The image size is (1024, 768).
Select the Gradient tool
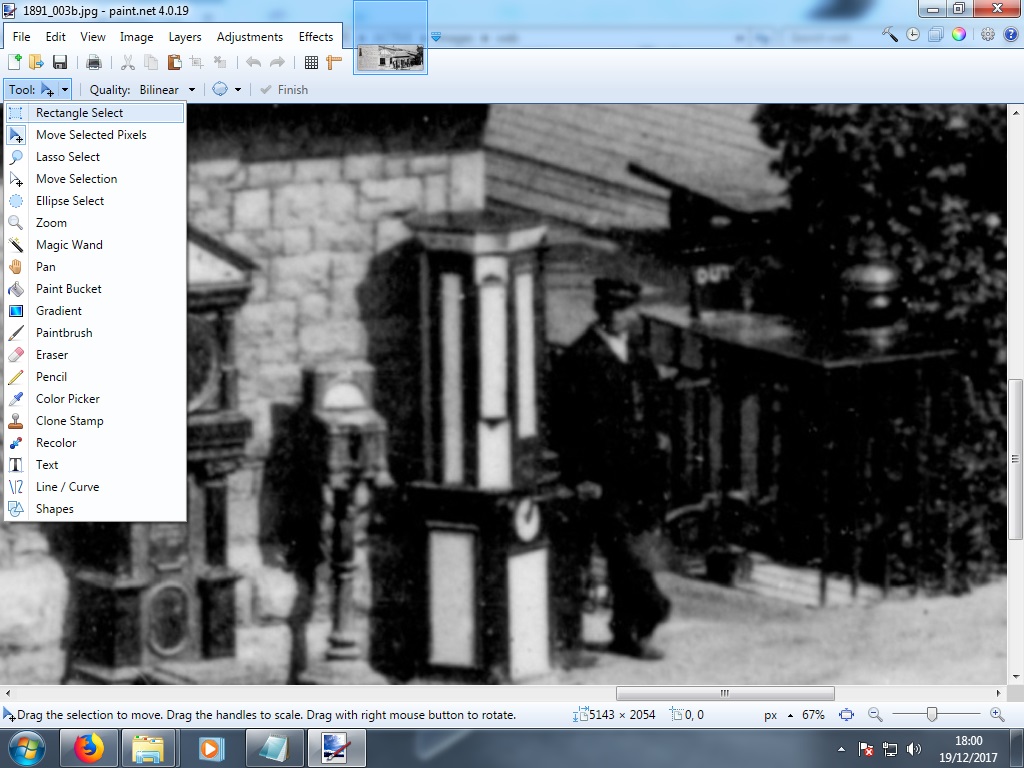click(58, 310)
